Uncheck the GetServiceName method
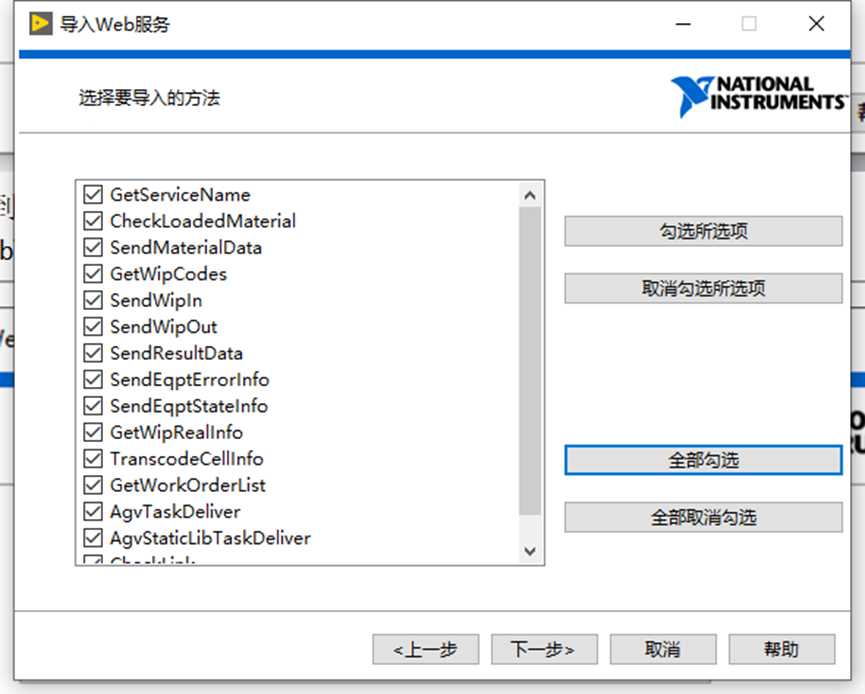This screenshot has width=865, height=694. [x=92, y=194]
